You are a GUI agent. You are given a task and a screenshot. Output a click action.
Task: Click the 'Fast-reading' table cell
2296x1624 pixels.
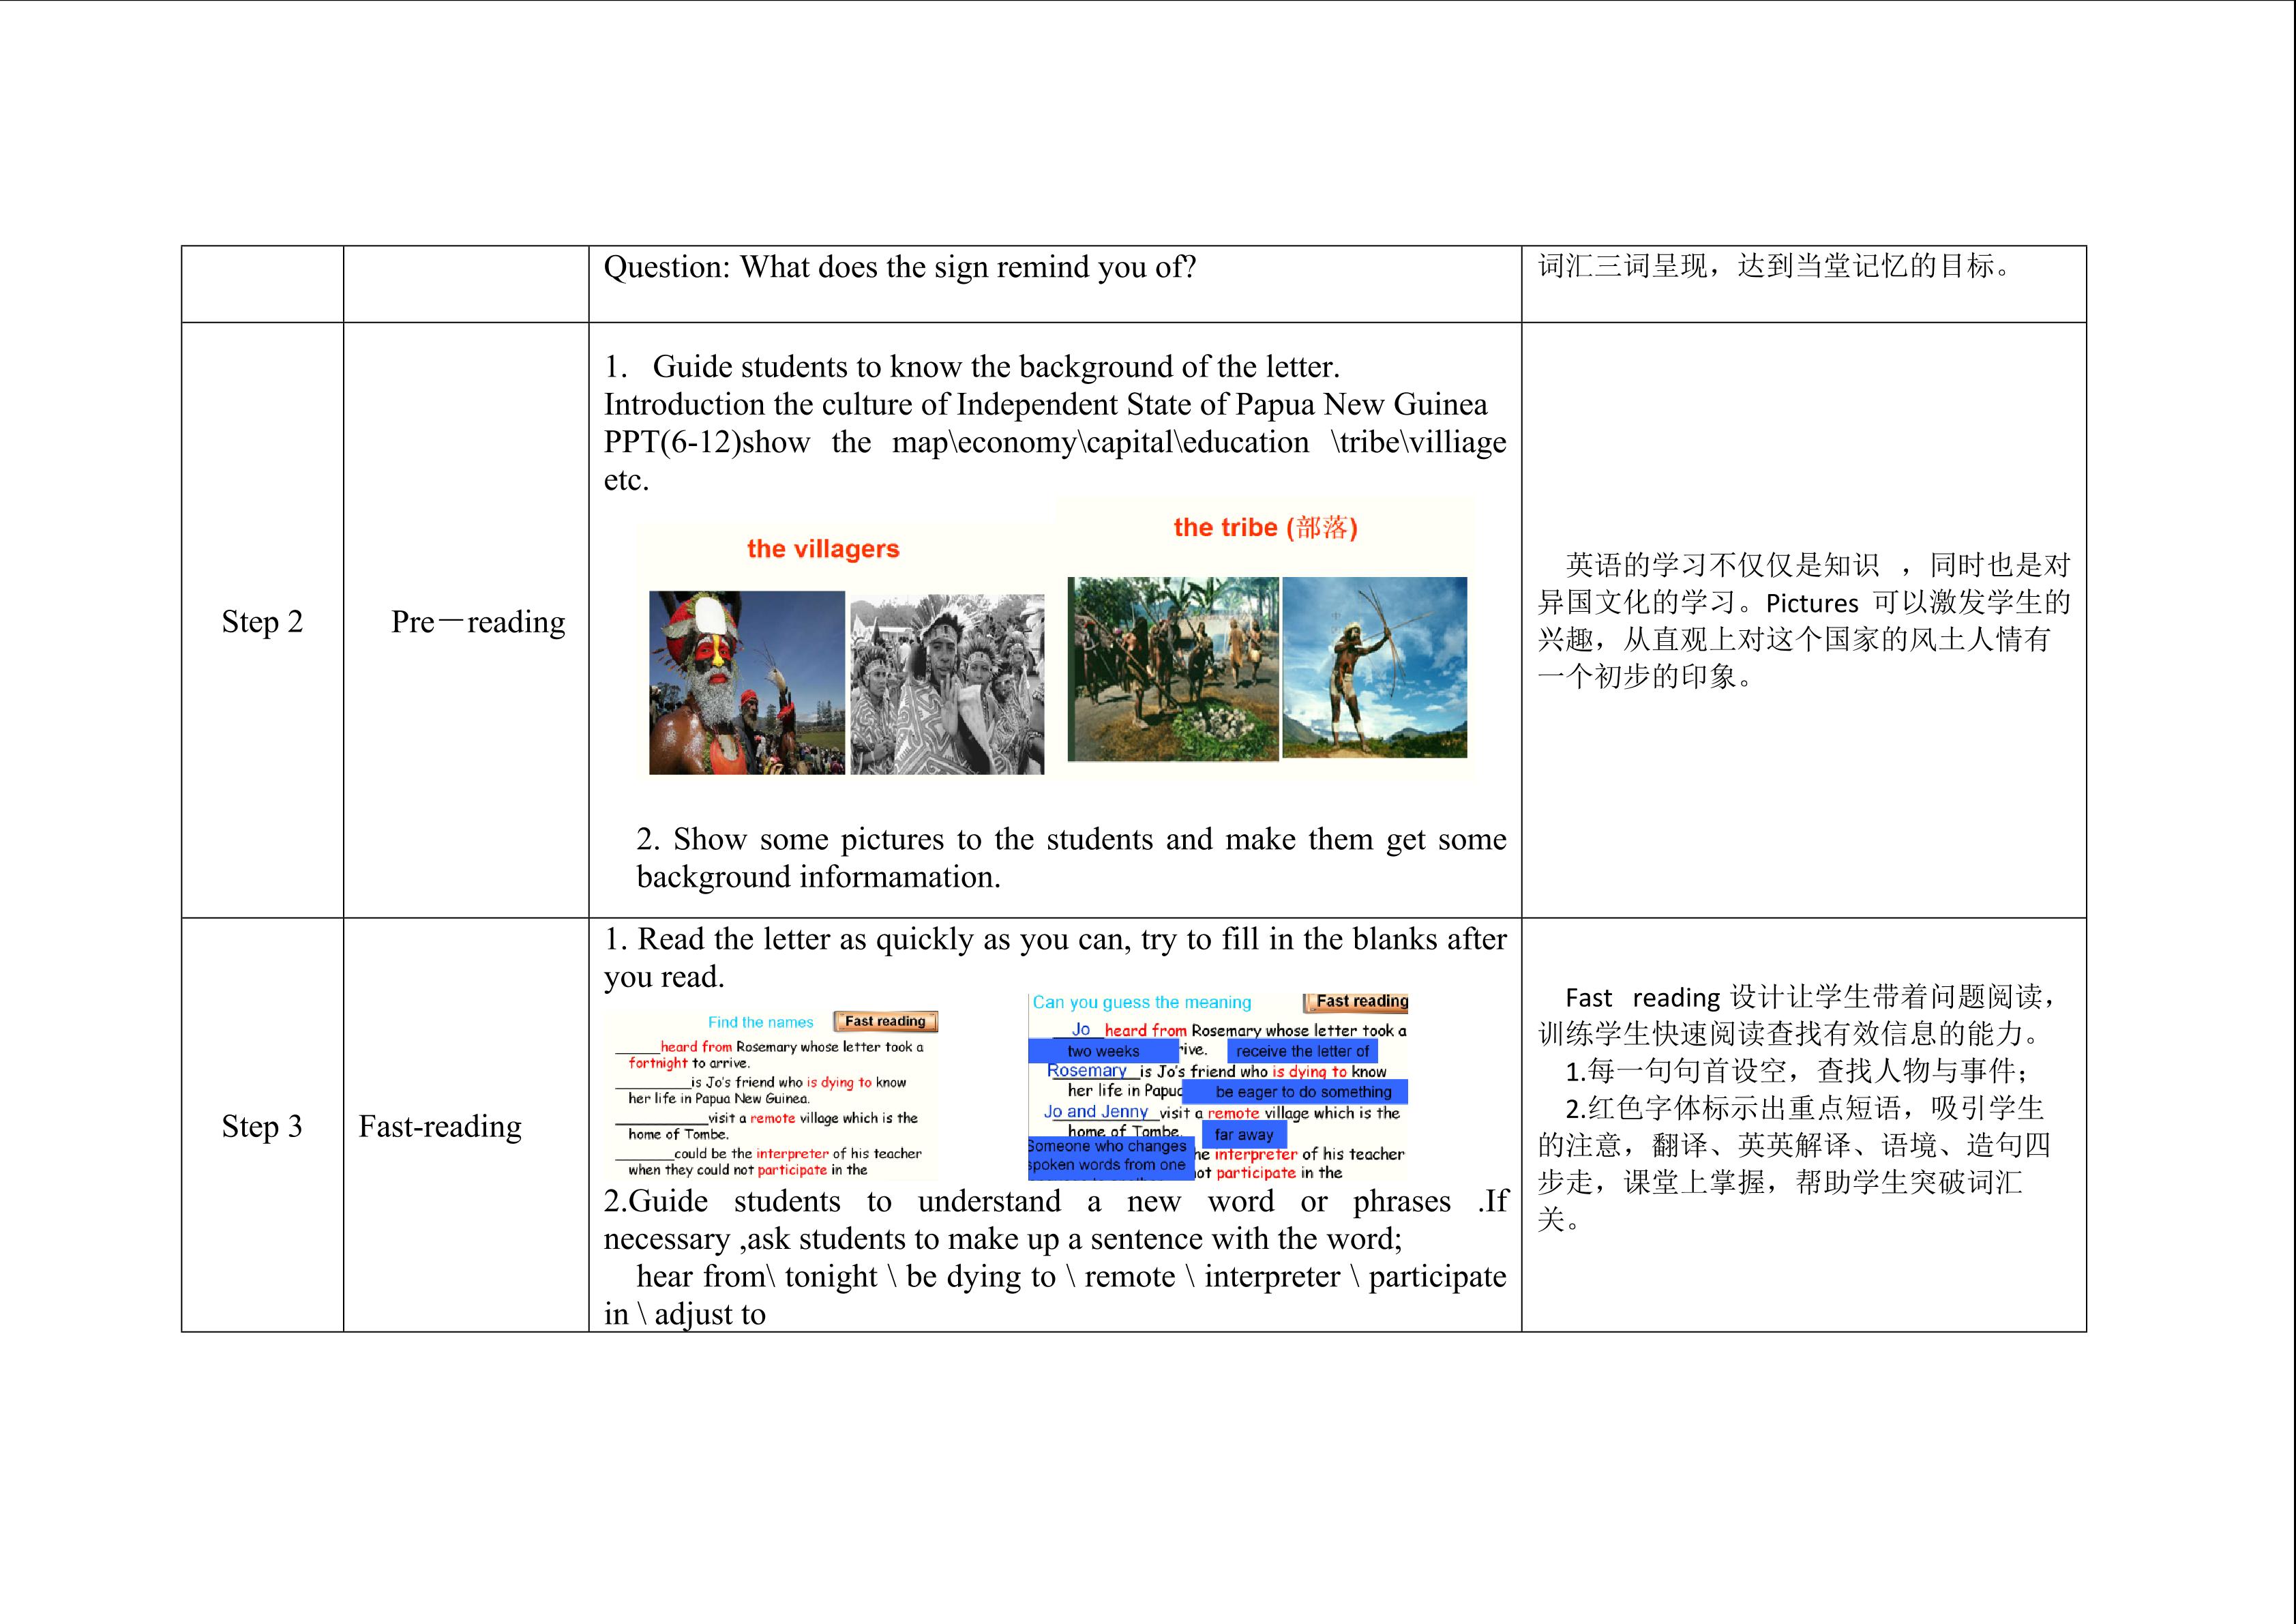click(440, 1126)
